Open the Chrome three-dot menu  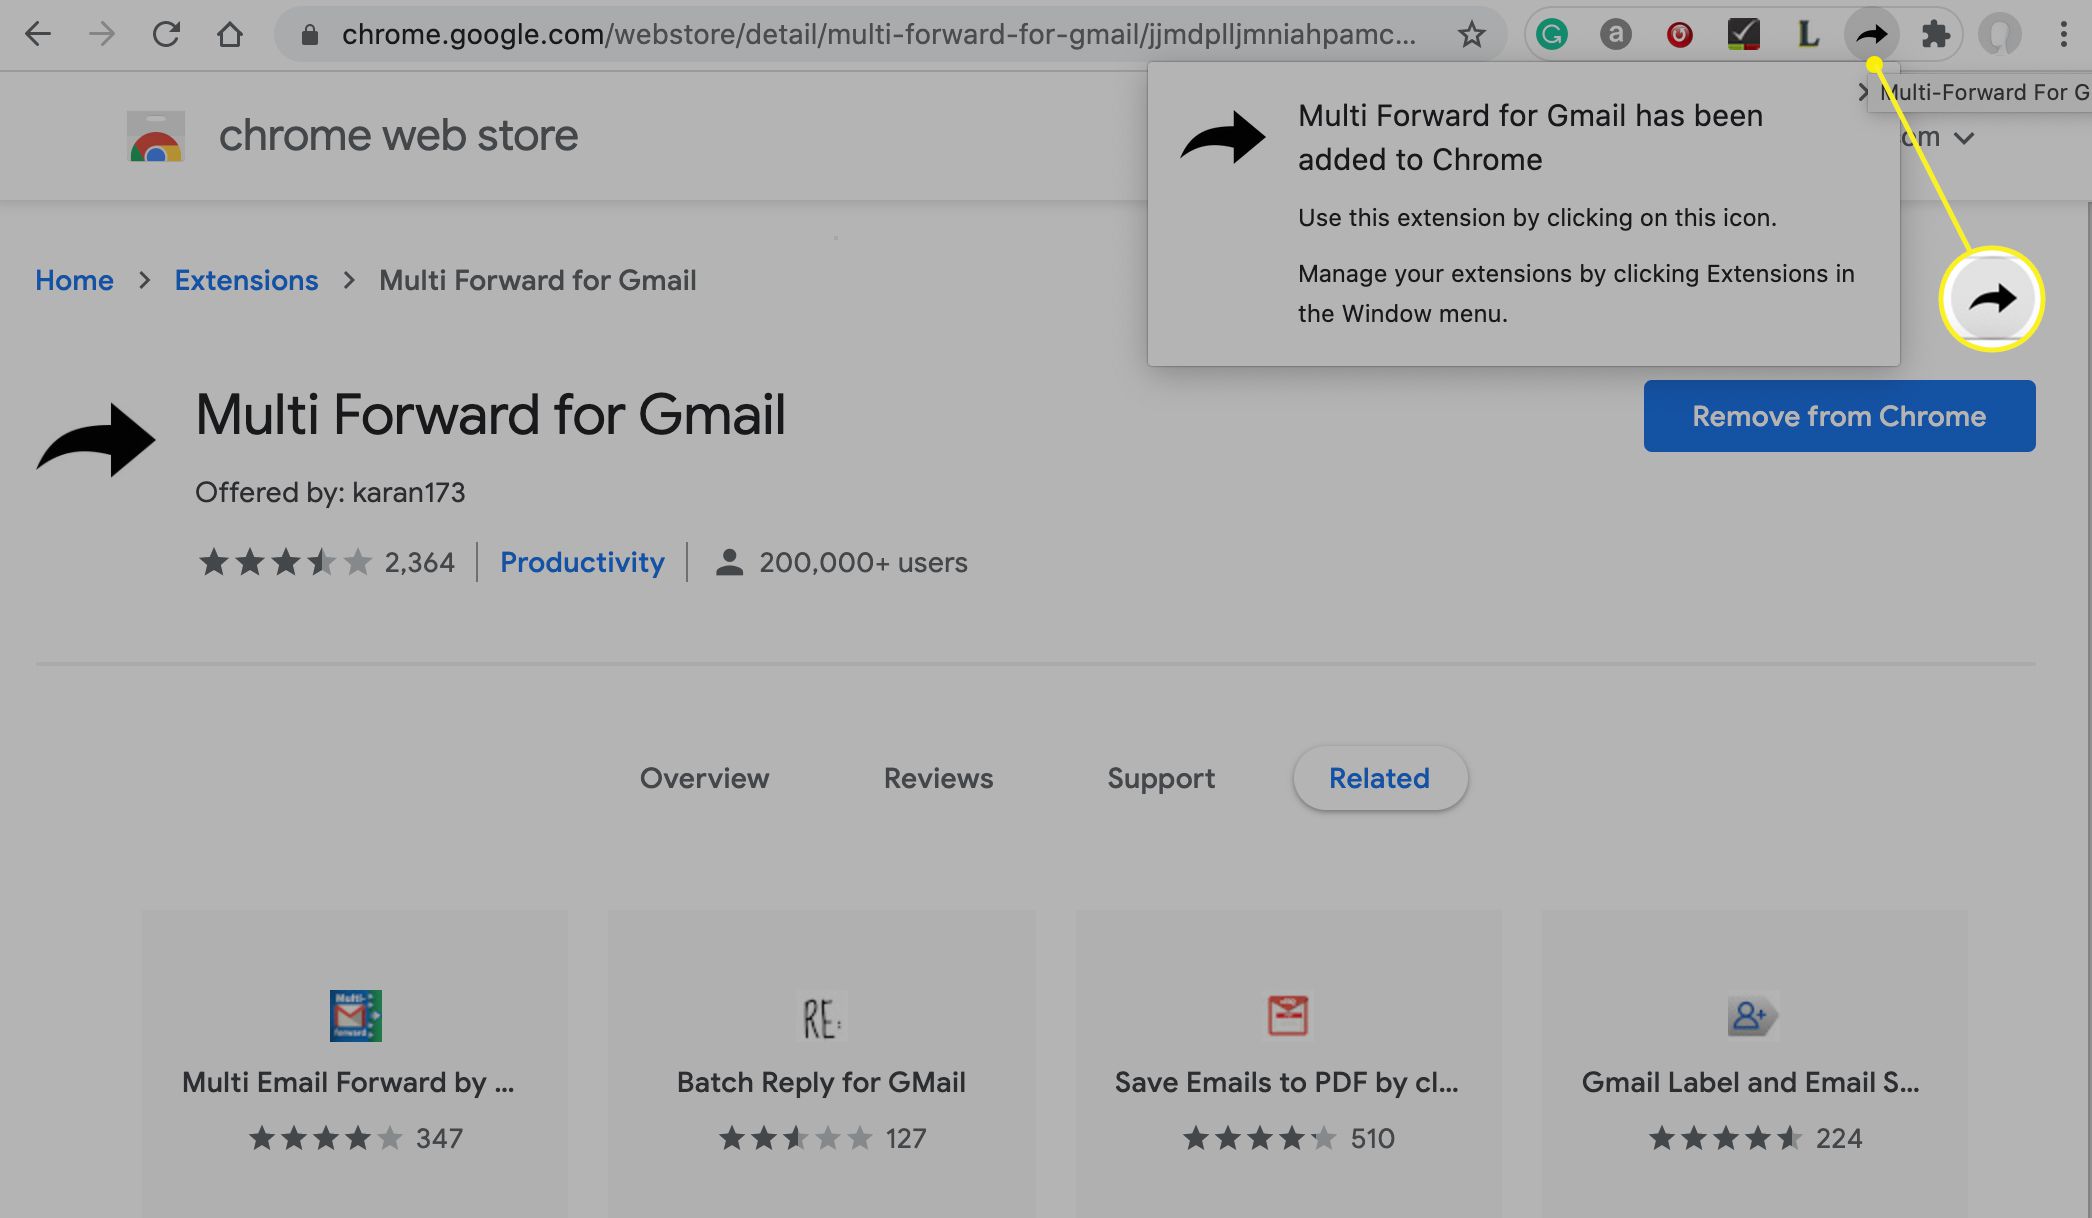click(x=2063, y=35)
